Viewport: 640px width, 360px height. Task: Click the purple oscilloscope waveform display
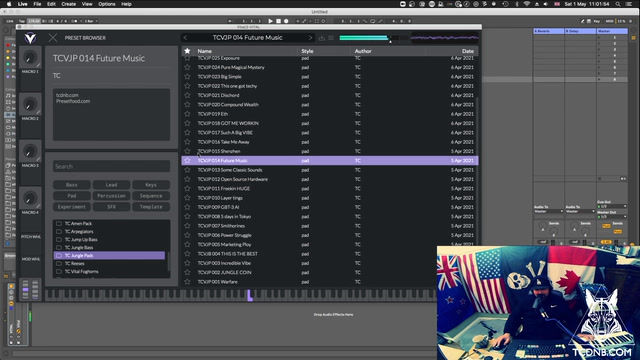click(x=444, y=38)
